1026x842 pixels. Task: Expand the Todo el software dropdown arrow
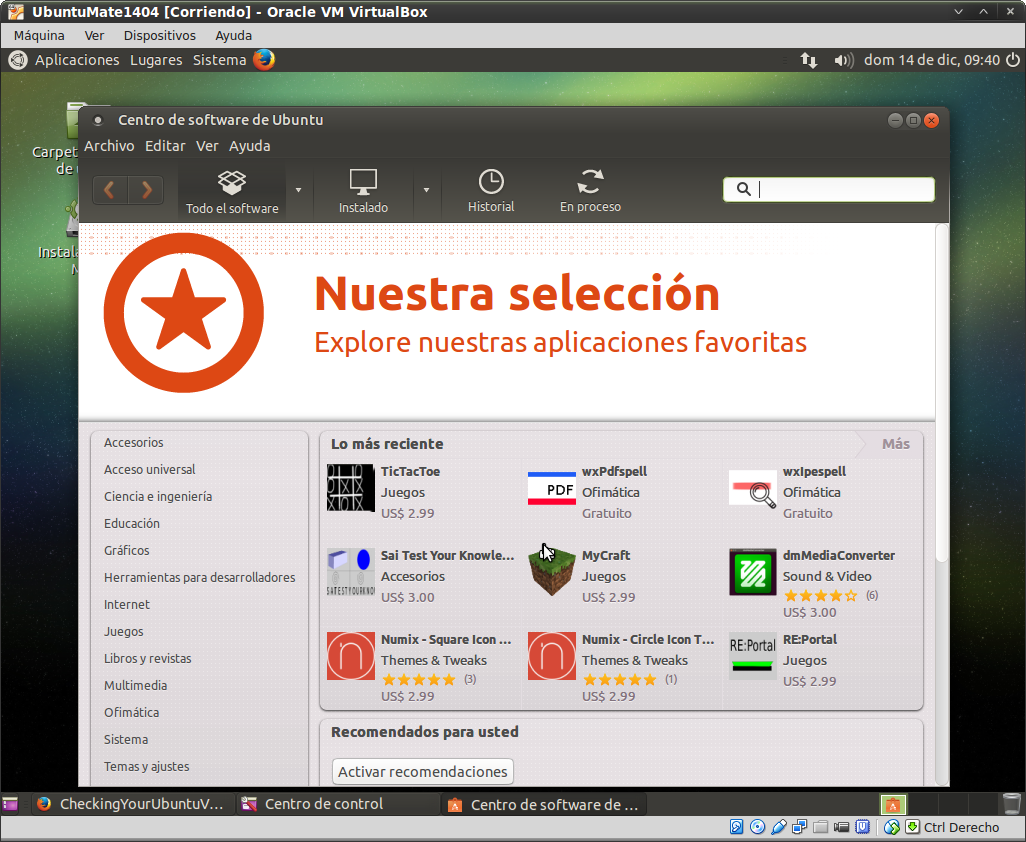click(298, 190)
